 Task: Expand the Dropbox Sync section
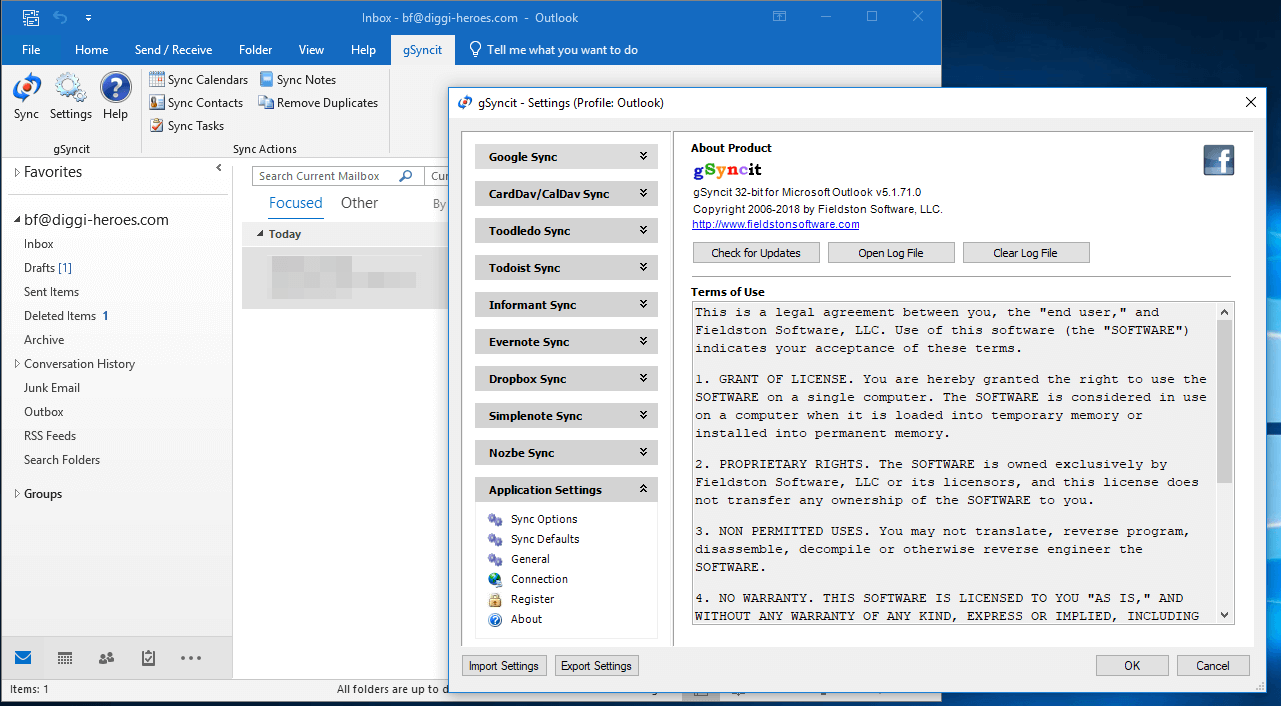(x=566, y=379)
